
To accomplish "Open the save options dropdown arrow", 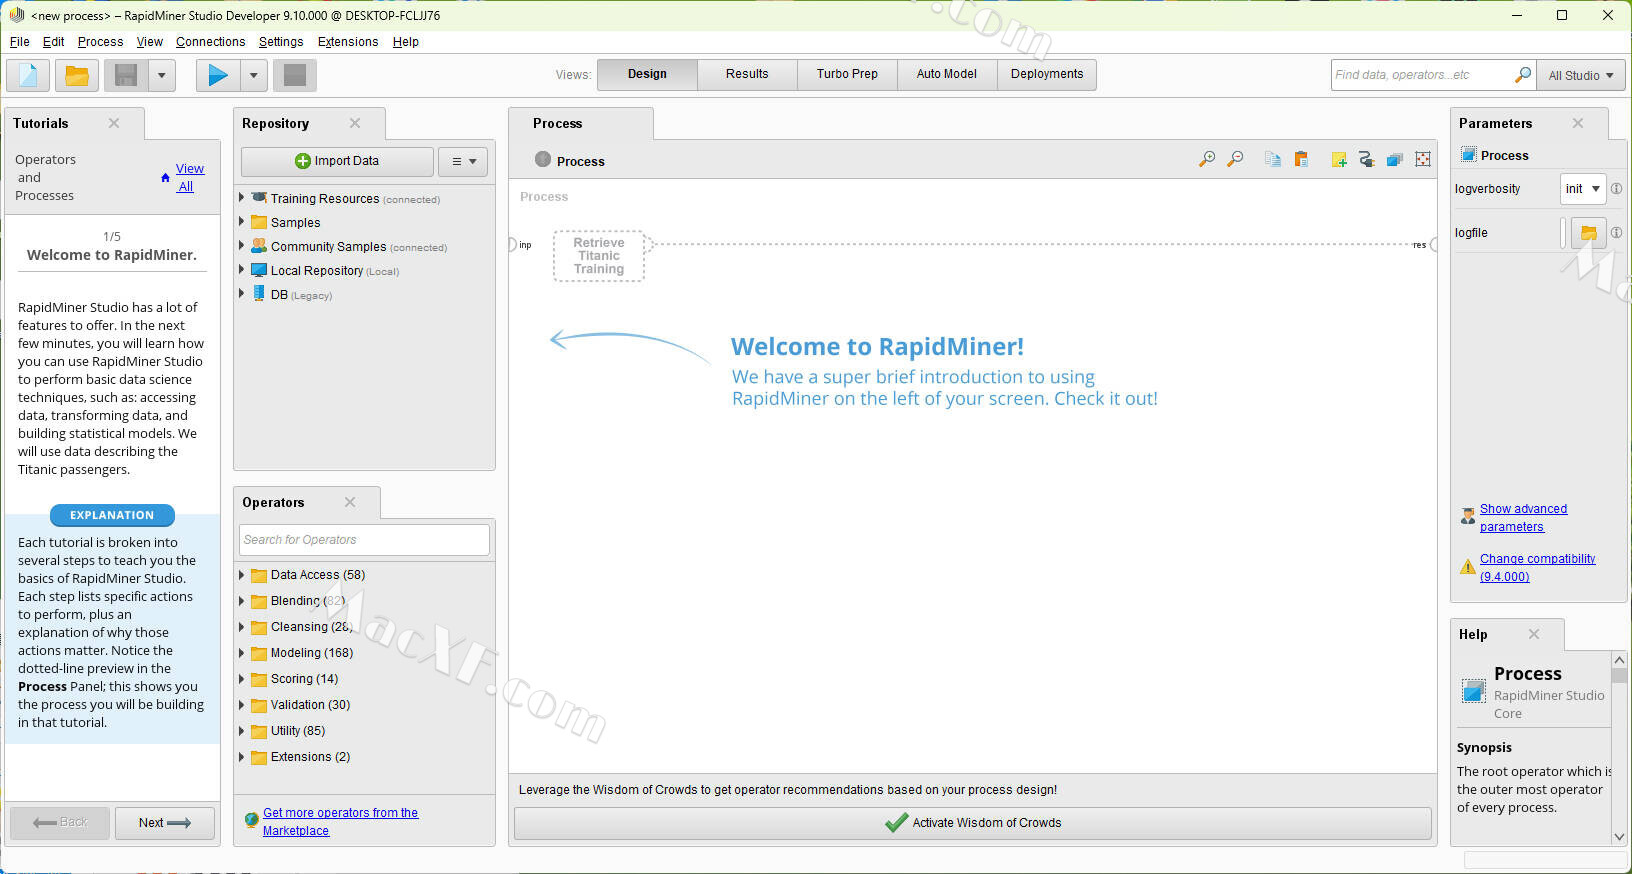I will tap(161, 75).
